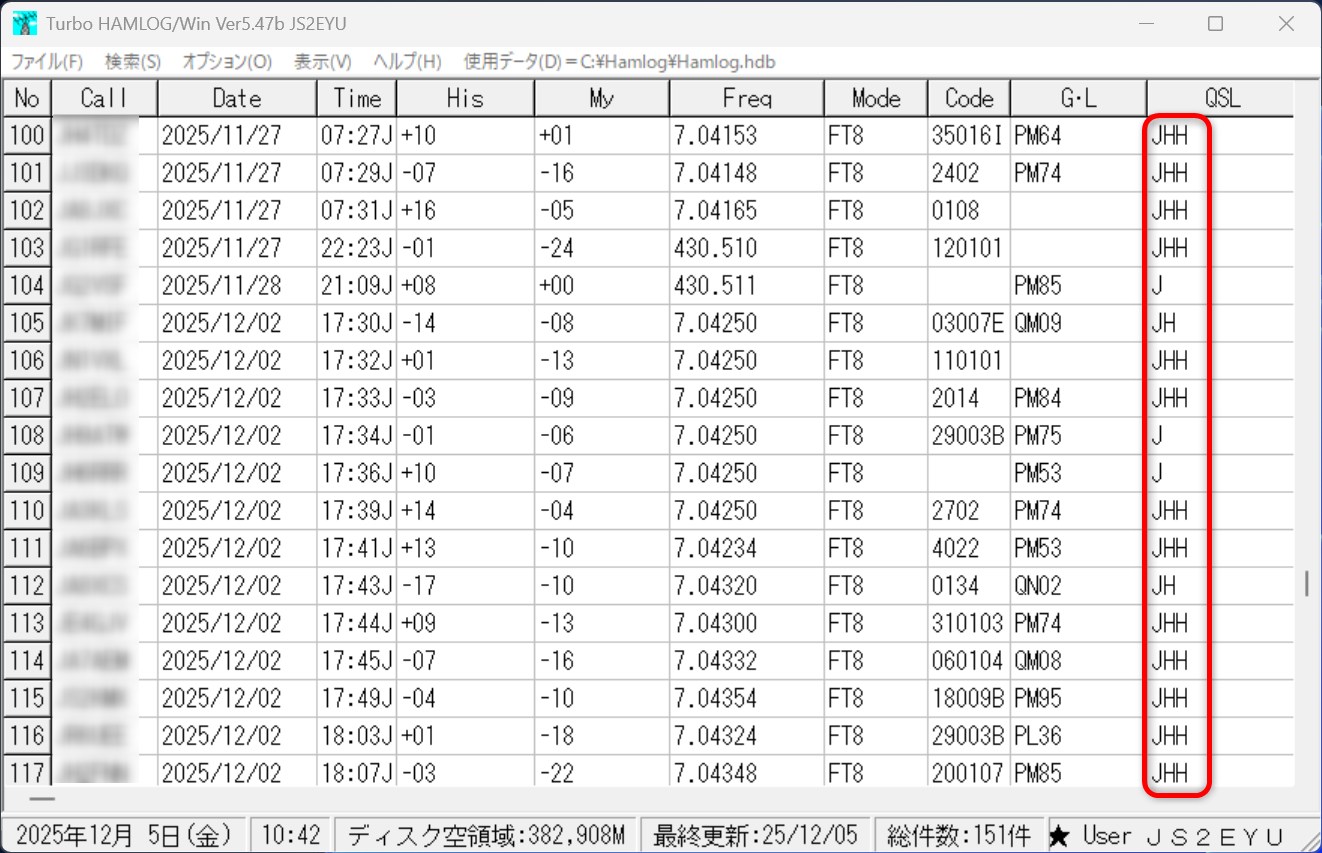Screen dimensions: 1322x853
Task: Open the 表示(V) menu
Action: click(322, 62)
